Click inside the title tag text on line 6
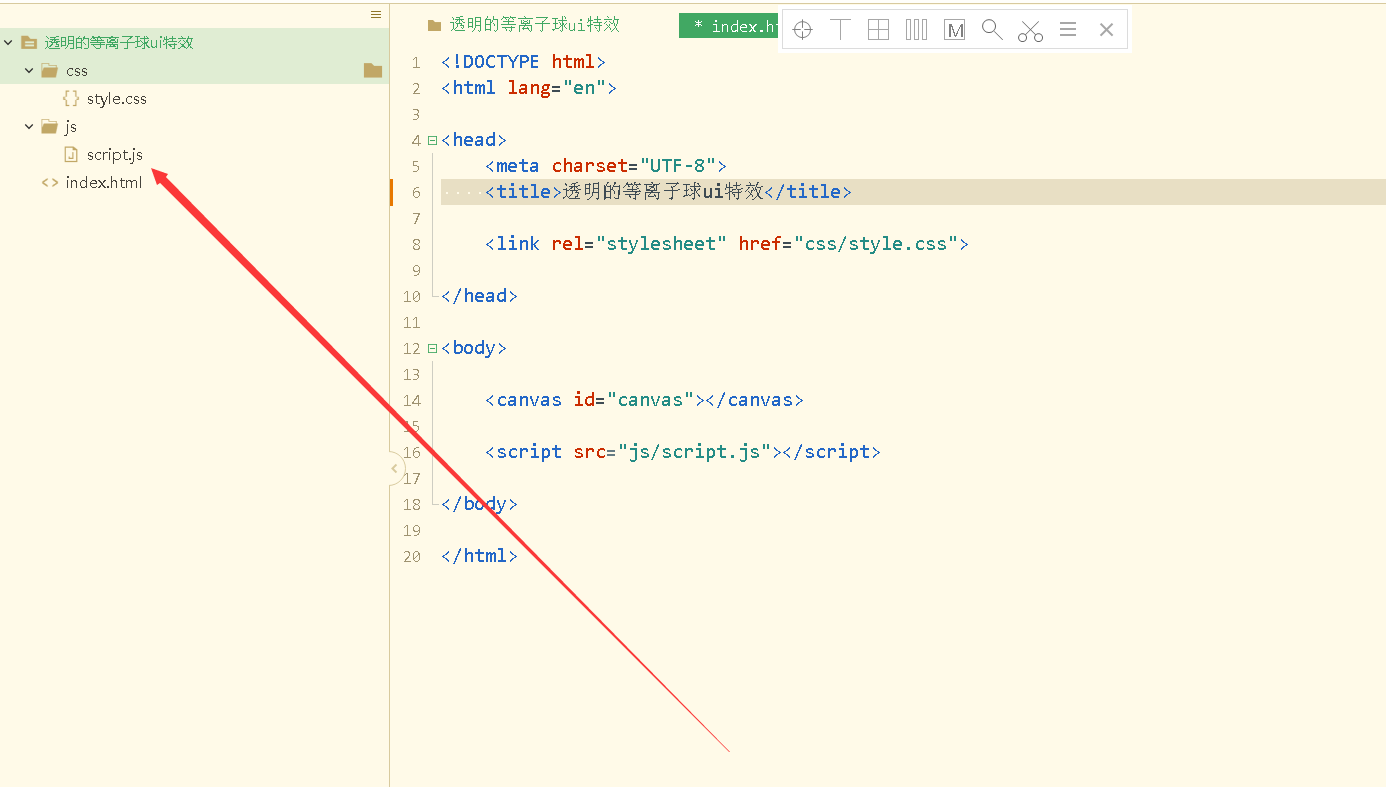 pos(663,192)
